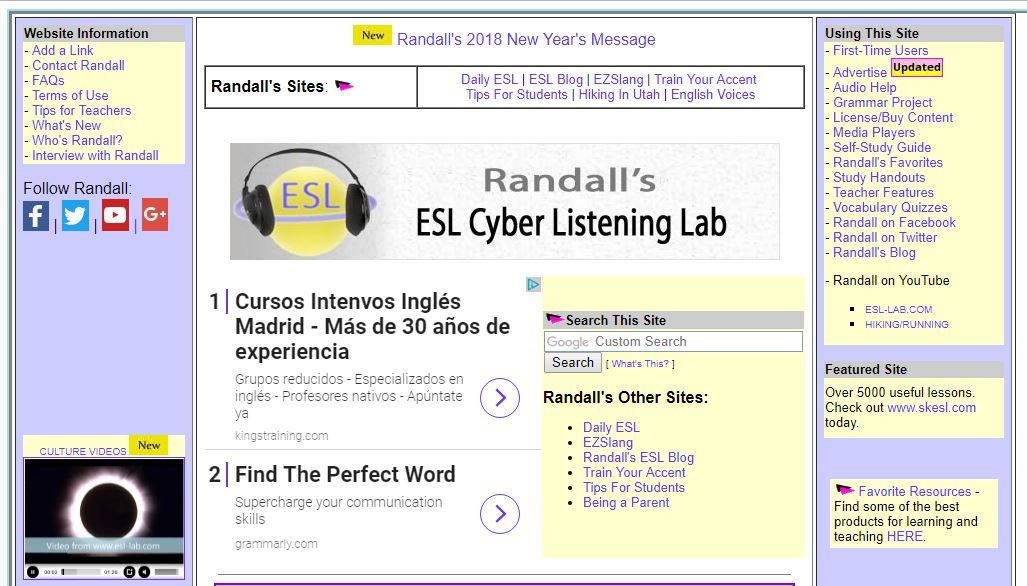Open English Voices link
1027x586 pixels.
(713, 94)
